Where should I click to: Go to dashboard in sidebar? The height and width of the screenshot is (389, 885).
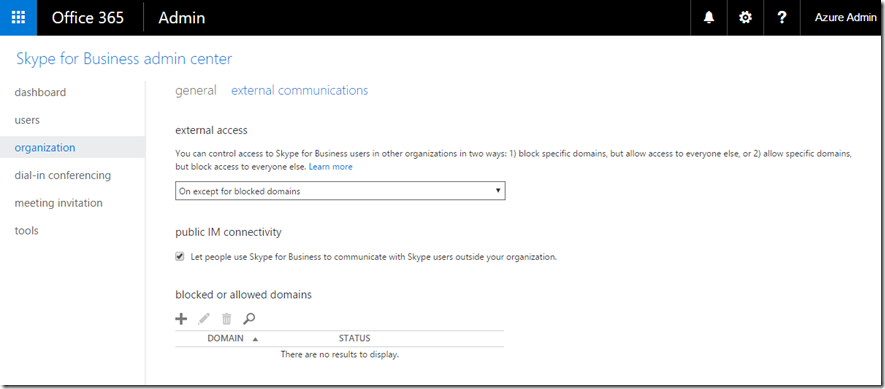(x=40, y=92)
